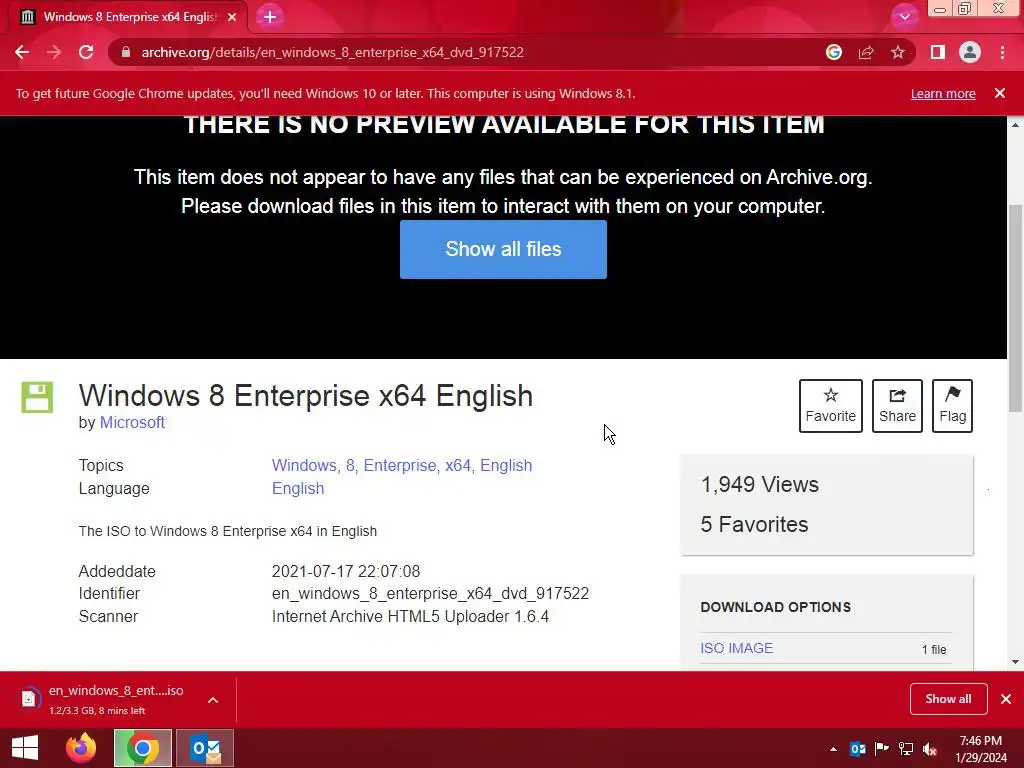Show hidden system tray icons arrow
The height and width of the screenshot is (768, 1024).
(x=833, y=748)
